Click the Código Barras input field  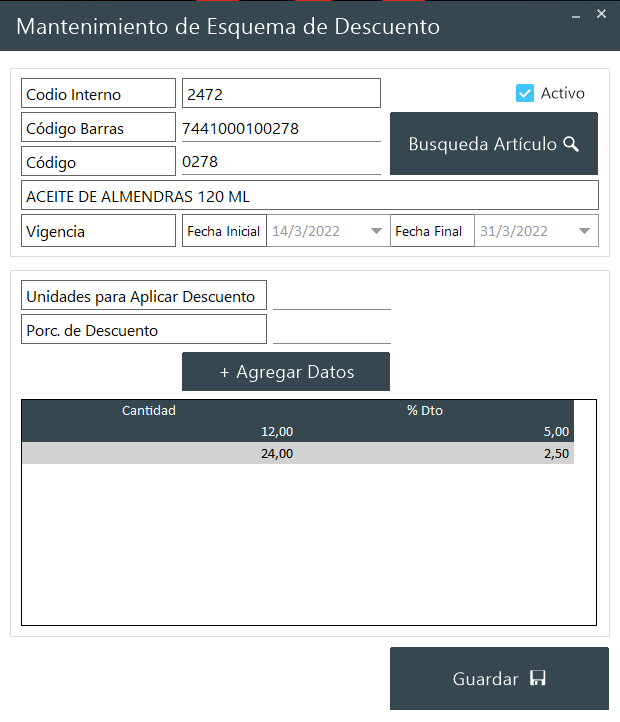click(280, 128)
